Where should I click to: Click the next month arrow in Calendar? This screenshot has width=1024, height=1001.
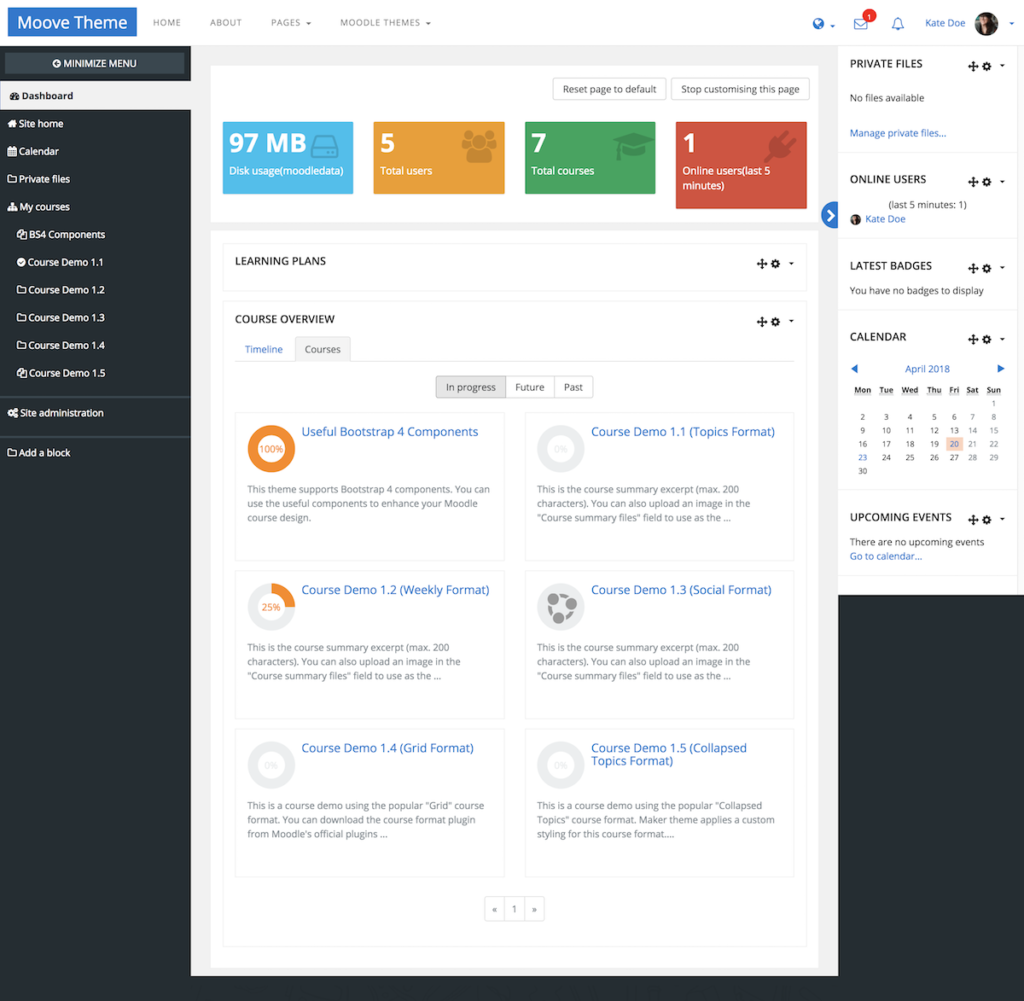1000,368
